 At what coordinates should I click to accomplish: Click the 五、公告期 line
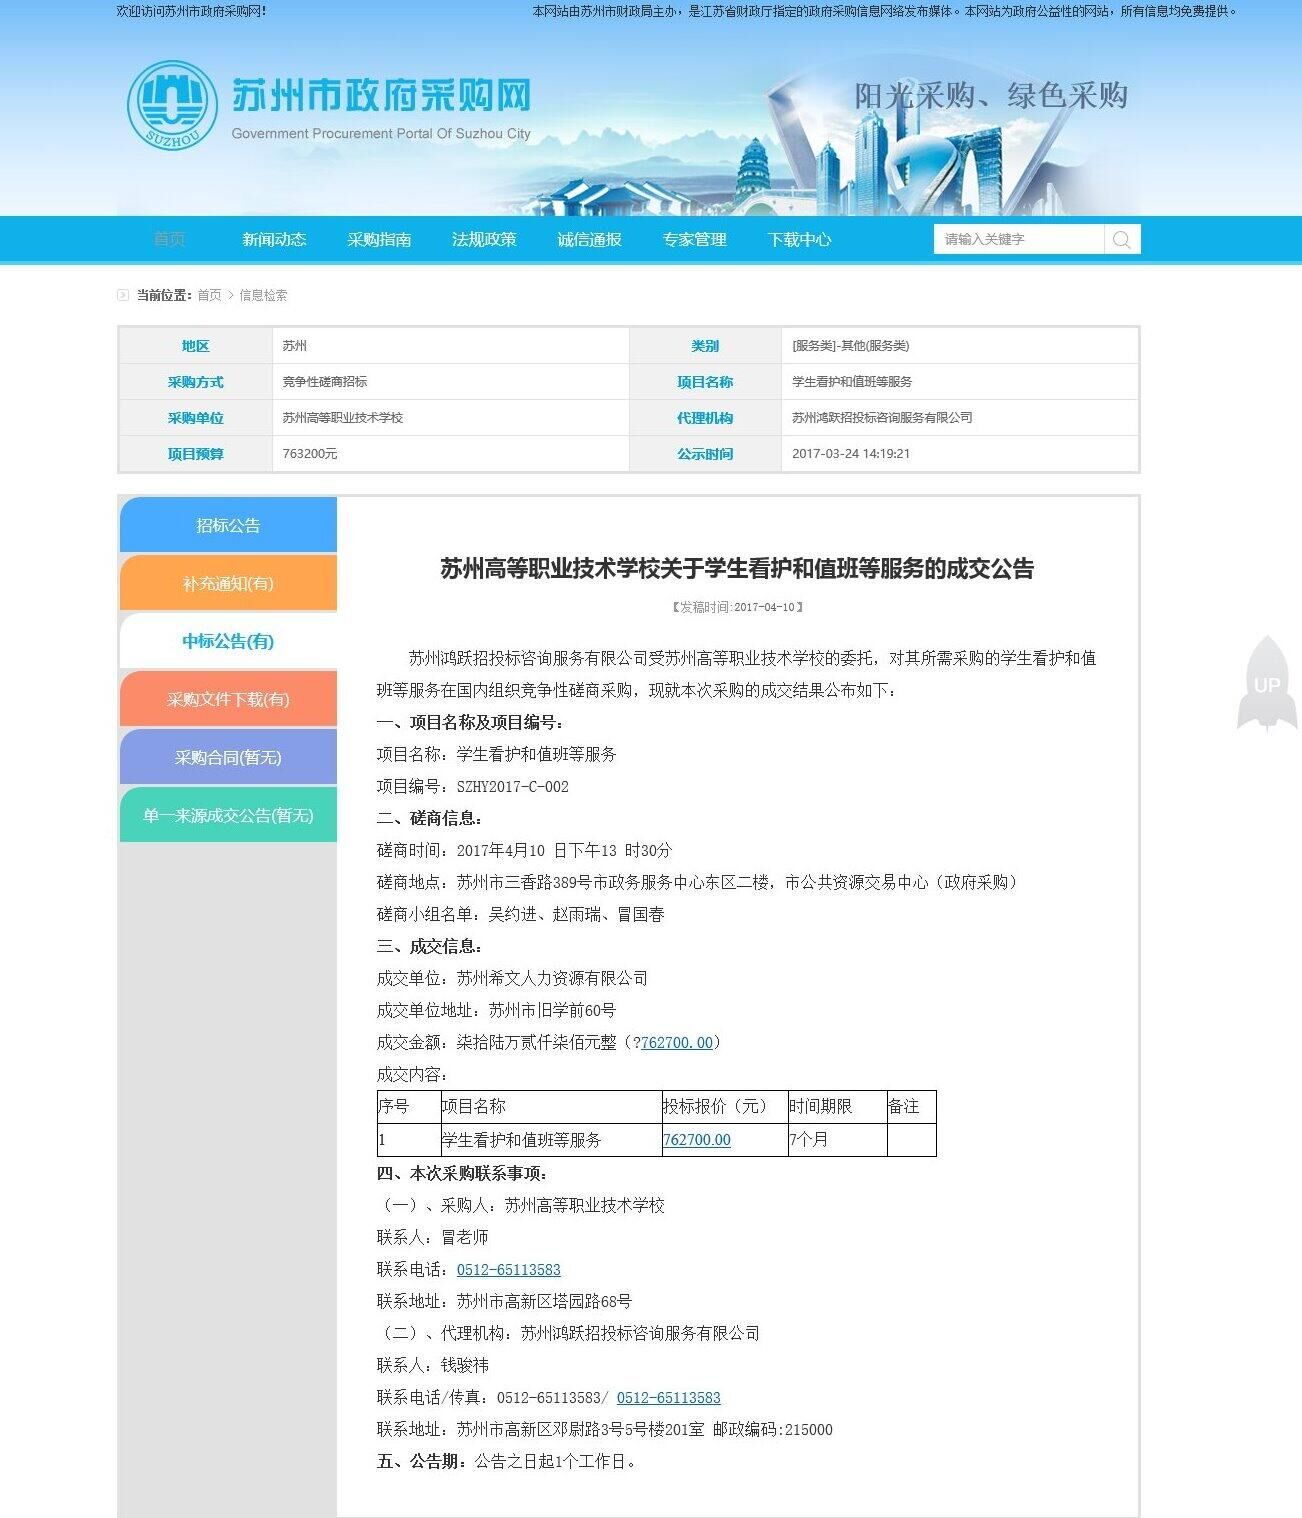click(507, 1461)
